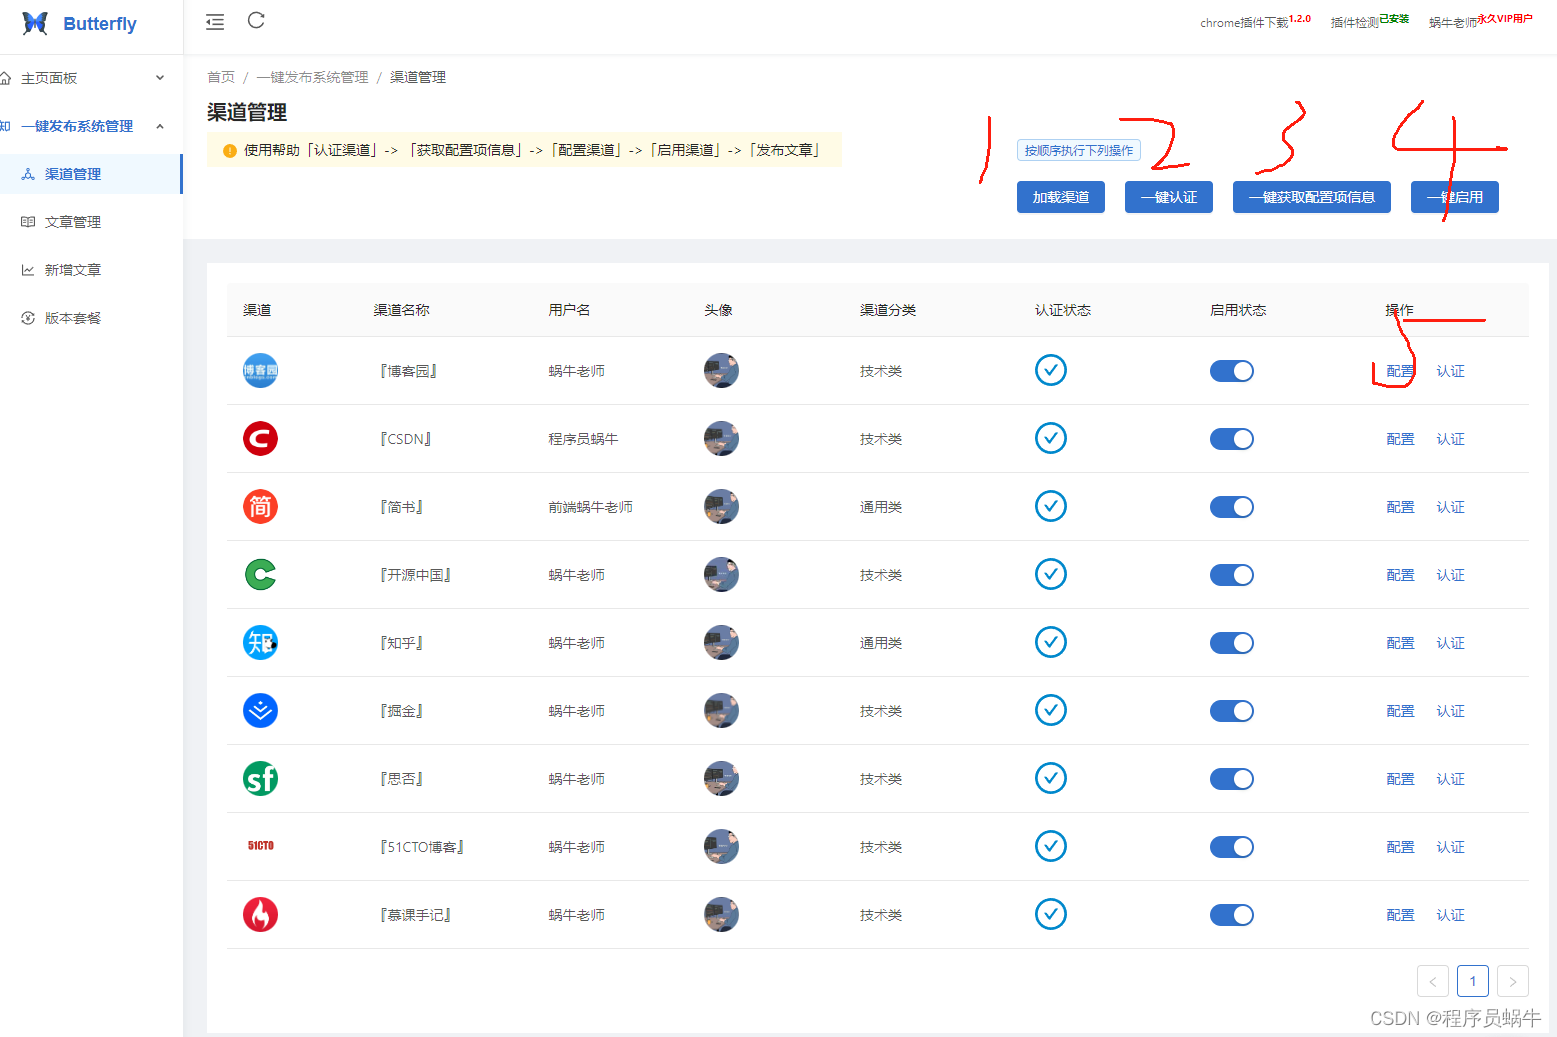
Task: Click the 知乎 authentication check icon
Action: coord(1050,642)
